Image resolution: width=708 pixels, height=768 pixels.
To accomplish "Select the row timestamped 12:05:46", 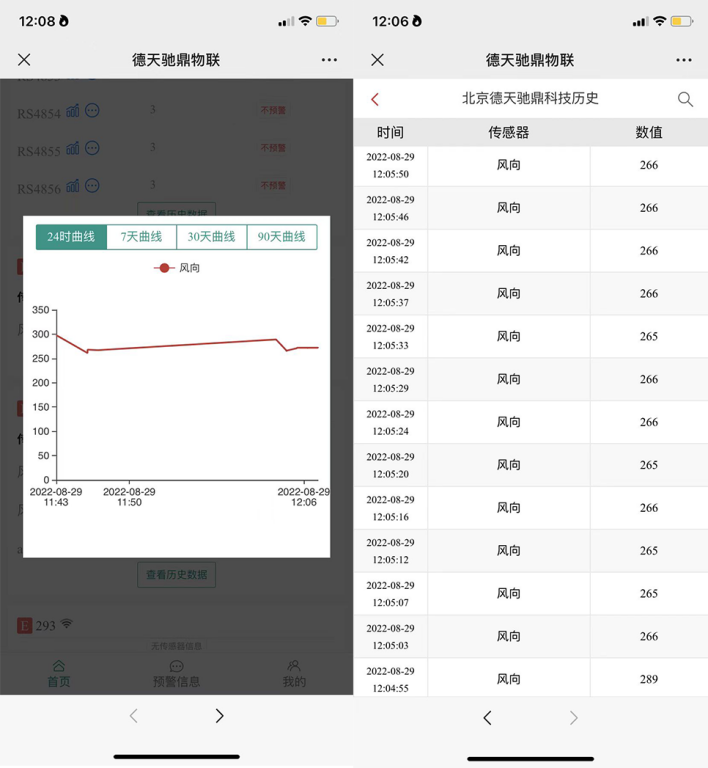I will click(531, 208).
